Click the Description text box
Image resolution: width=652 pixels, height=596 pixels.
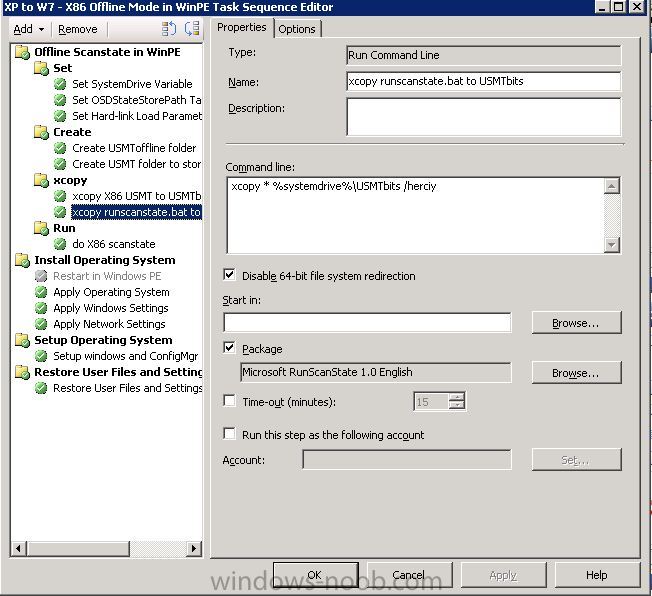coord(484,116)
